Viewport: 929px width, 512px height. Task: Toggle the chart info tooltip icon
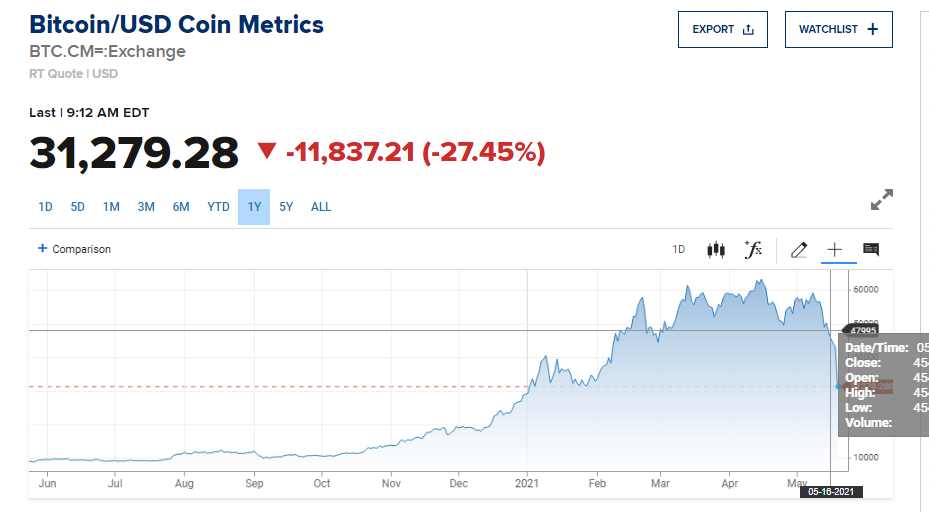[x=871, y=250]
